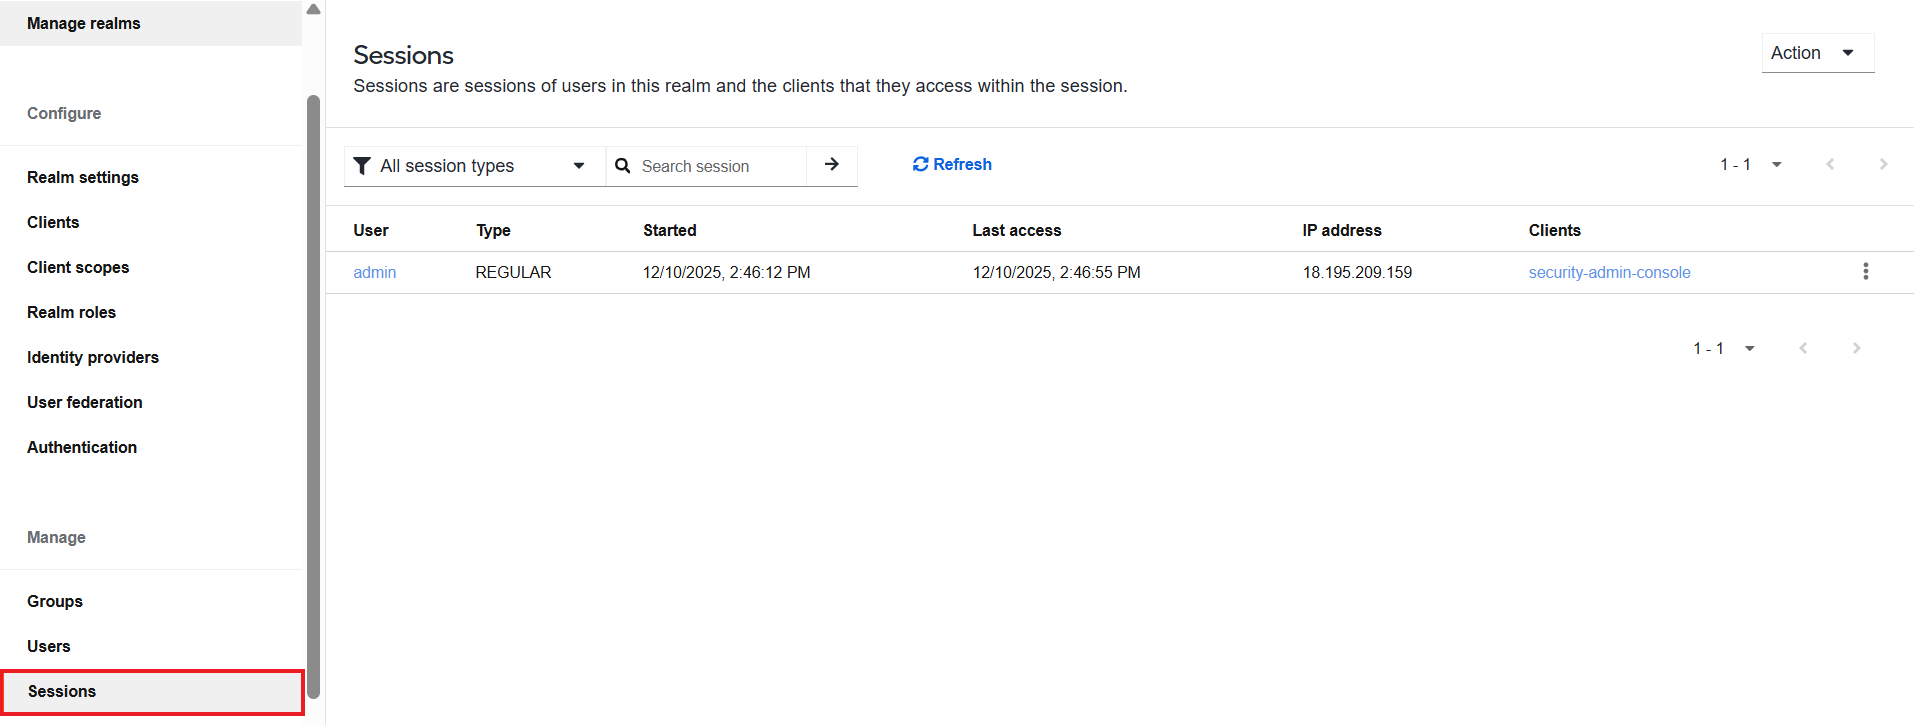The height and width of the screenshot is (725, 1914).
Task: Refresh the sessions list
Action: [952, 164]
